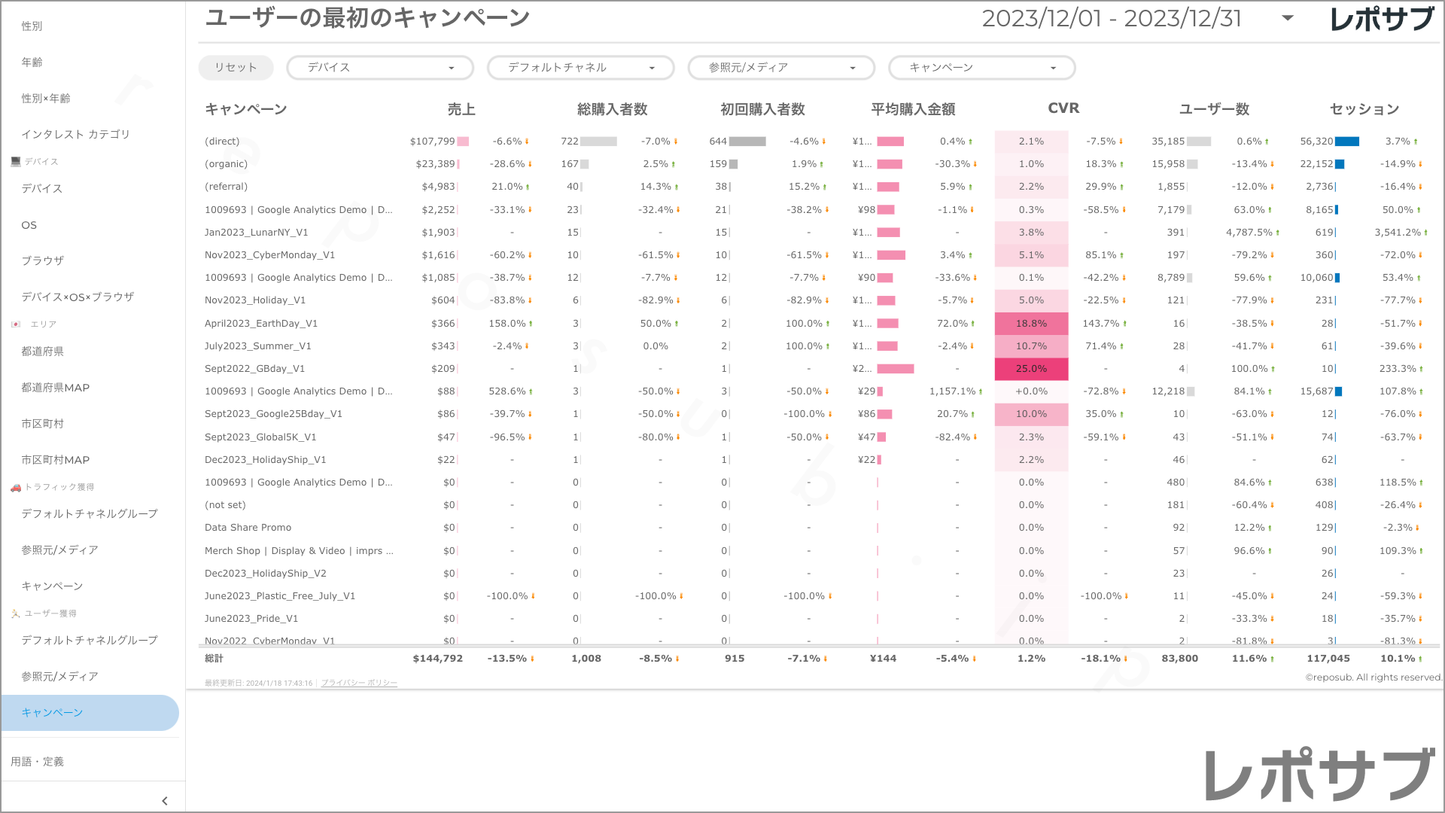Click the Japan flag icon beside エリア
Viewport: 1445px width, 813px height.
point(15,324)
